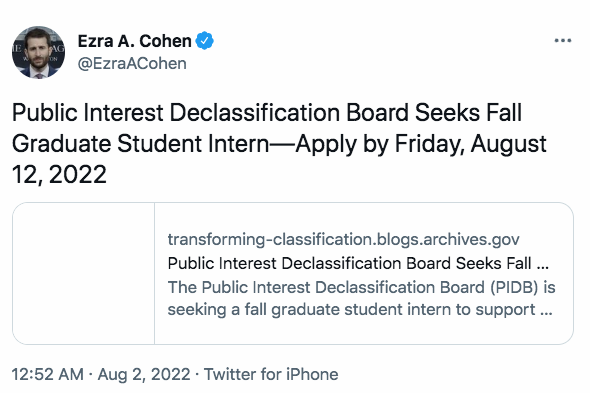
Task: Click the tweet's first line about Declassification Board
Action: pyautogui.click(x=267, y=113)
